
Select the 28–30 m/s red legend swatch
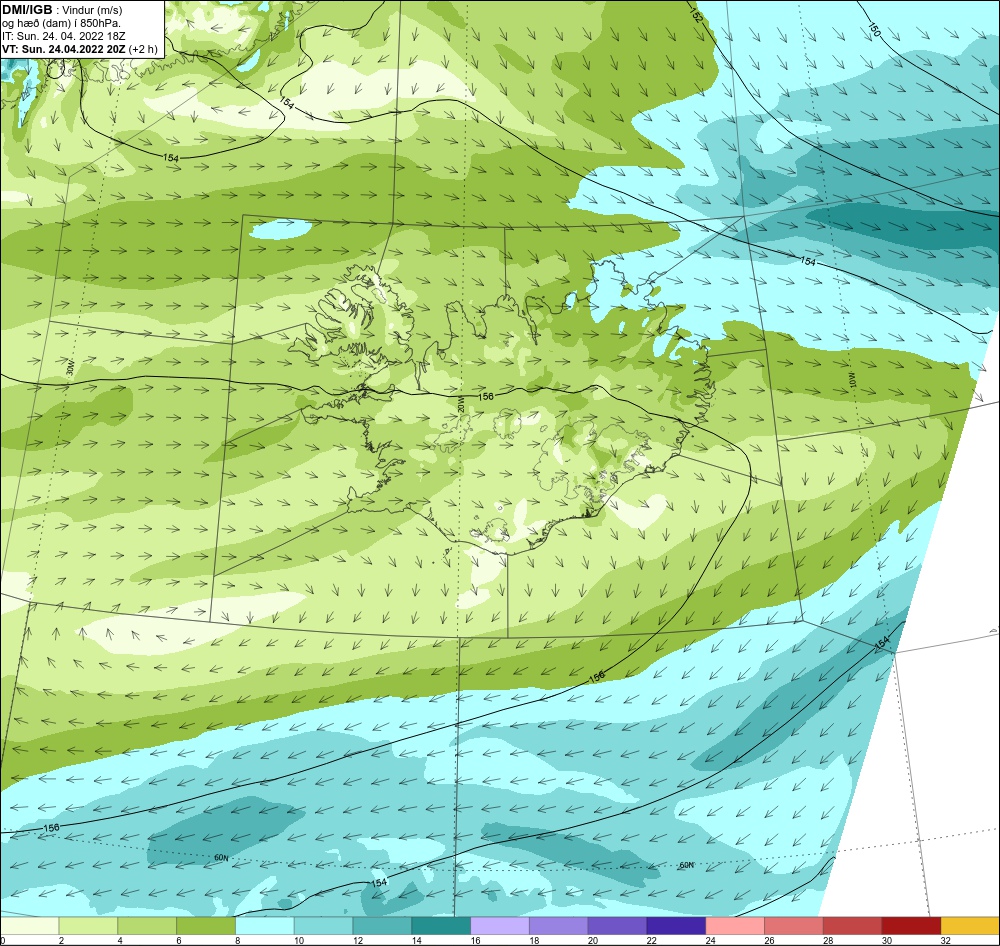pos(853,926)
